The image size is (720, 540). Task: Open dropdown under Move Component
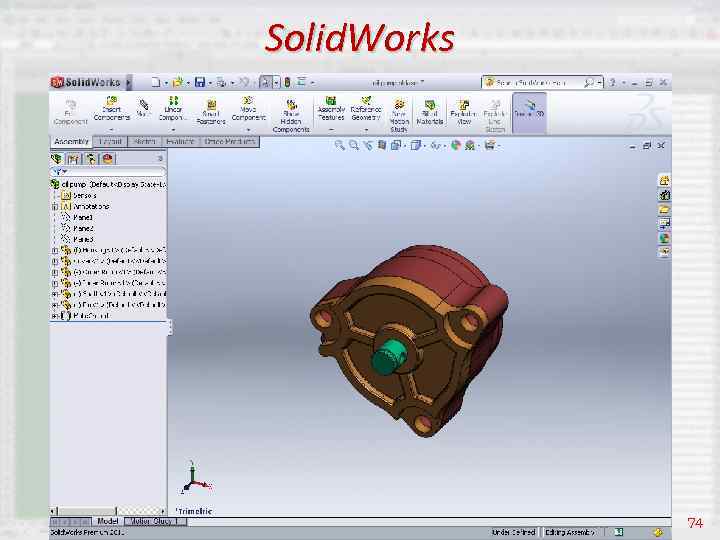coord(248,130)
